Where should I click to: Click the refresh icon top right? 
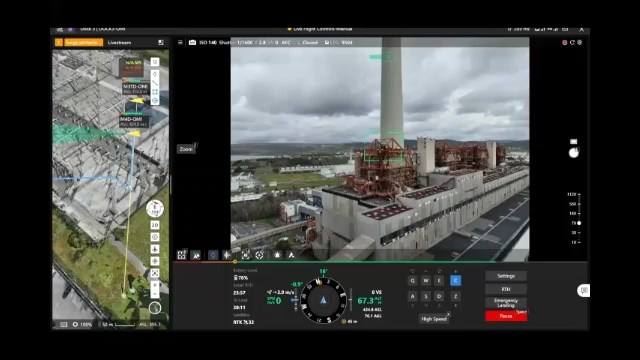pyautogui.click(x=572, y=42)
